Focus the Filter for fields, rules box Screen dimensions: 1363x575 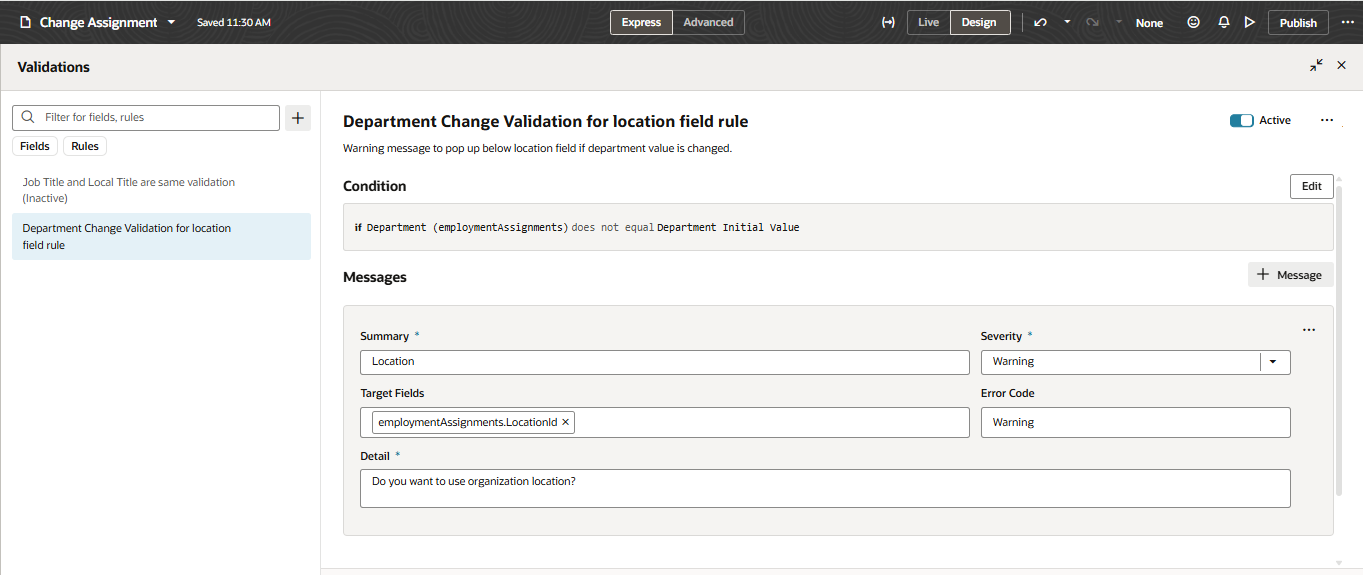pos(146,117)
